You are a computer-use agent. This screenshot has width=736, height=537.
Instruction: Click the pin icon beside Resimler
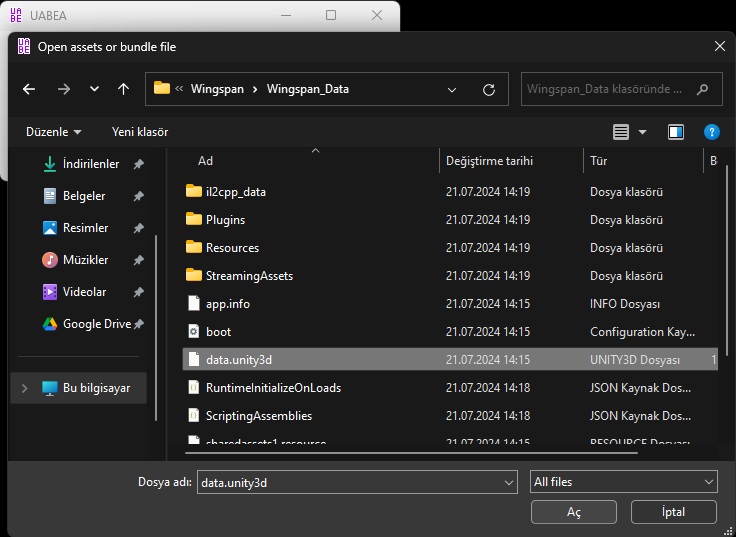(x=138, y=228)
